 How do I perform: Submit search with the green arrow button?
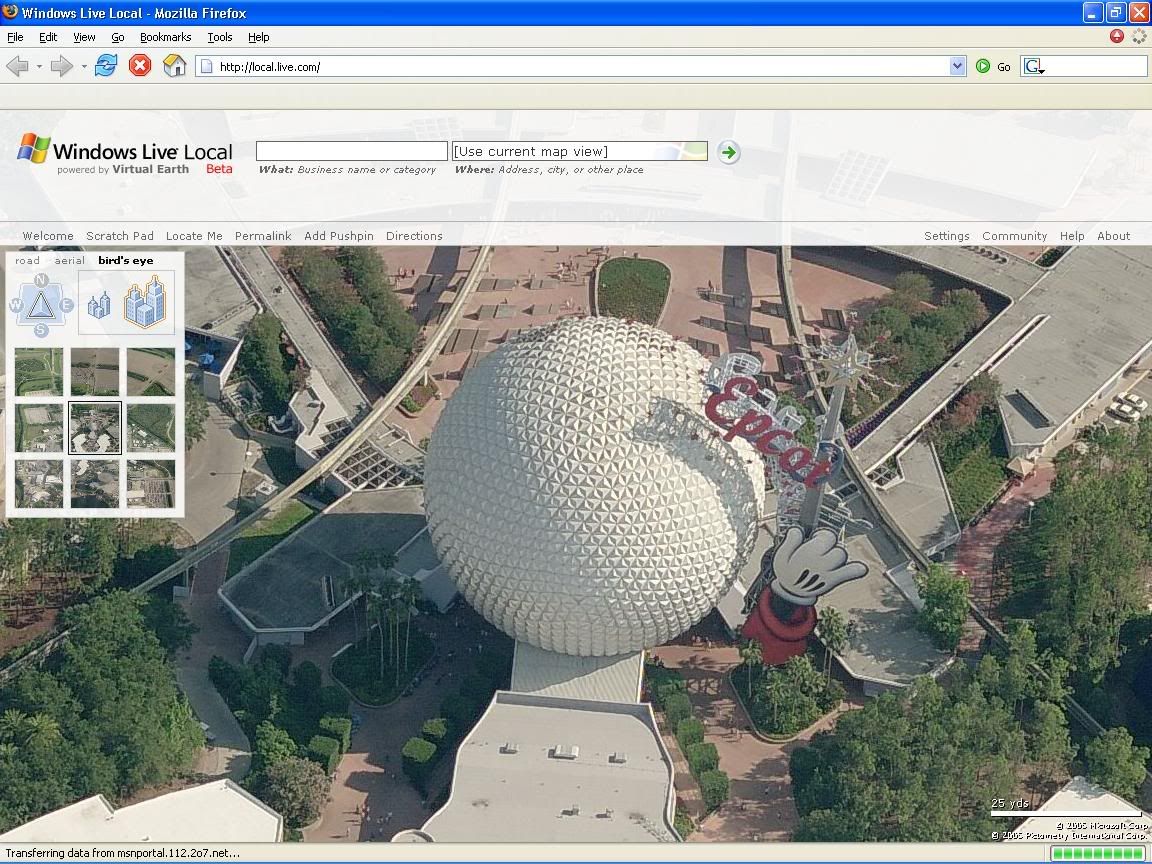point(728,152)
